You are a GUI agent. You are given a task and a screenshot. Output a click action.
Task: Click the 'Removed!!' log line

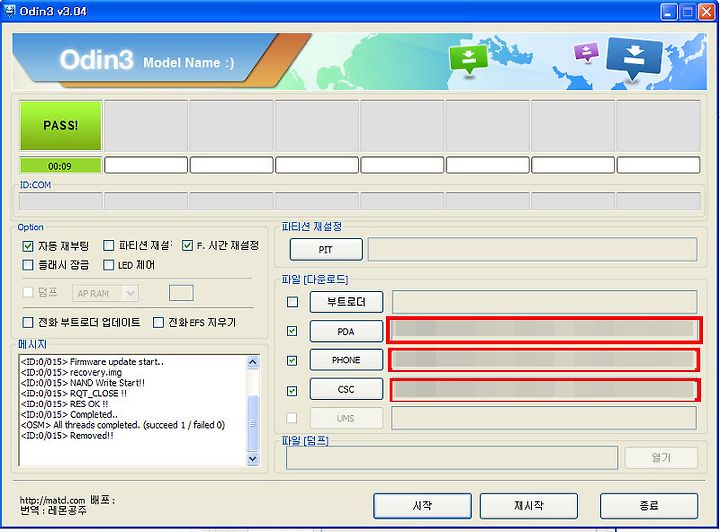pos(67,436)
